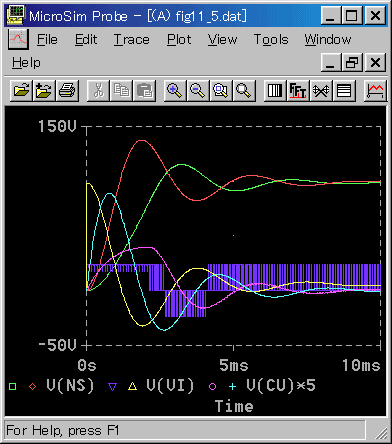Image resolution: width=392 pixels, height=444 pixels.
Task: Open the Tools menu
Action: pos(271,40)
